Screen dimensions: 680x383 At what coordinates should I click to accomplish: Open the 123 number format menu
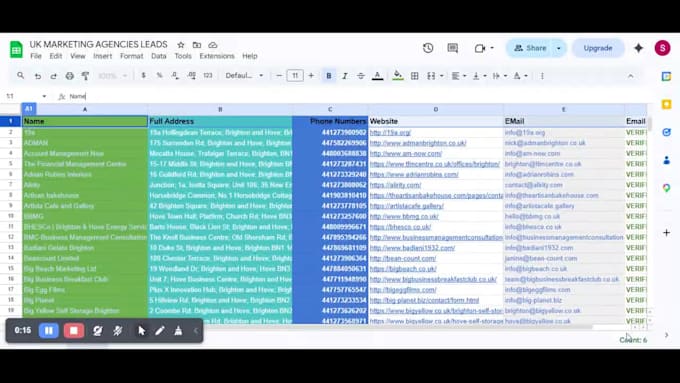208,75
